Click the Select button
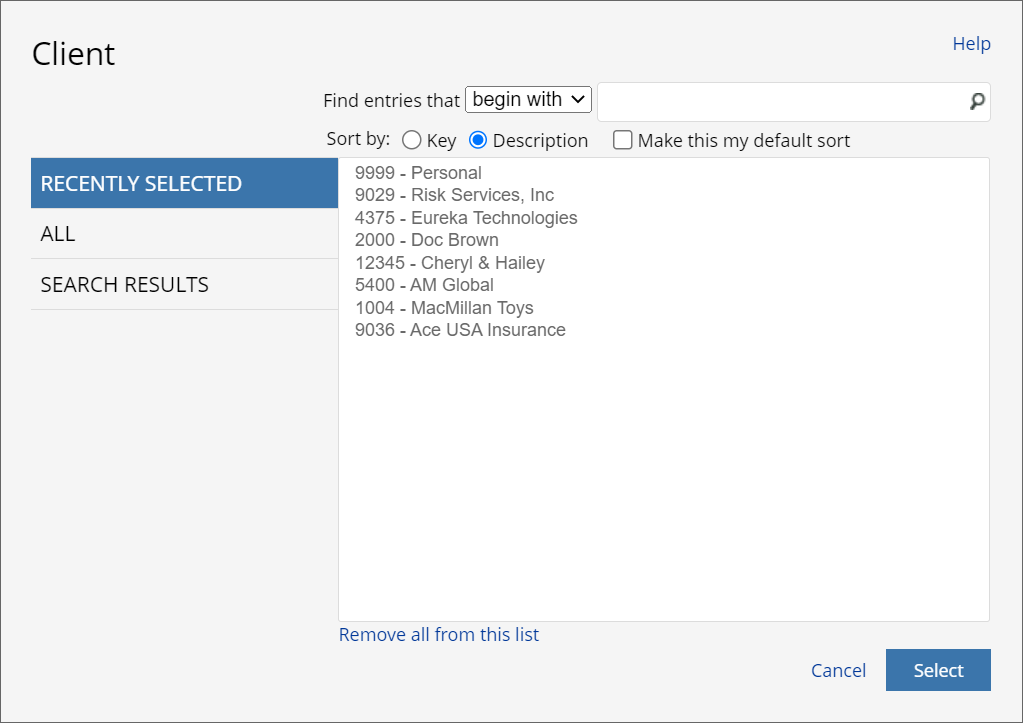This screenshot has height=723, width=1023. click(937, 670)
